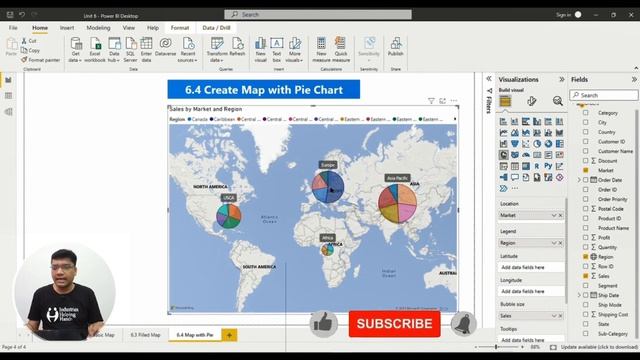
Task: Select the Pie chart visual icon
Action: [537, 144]
